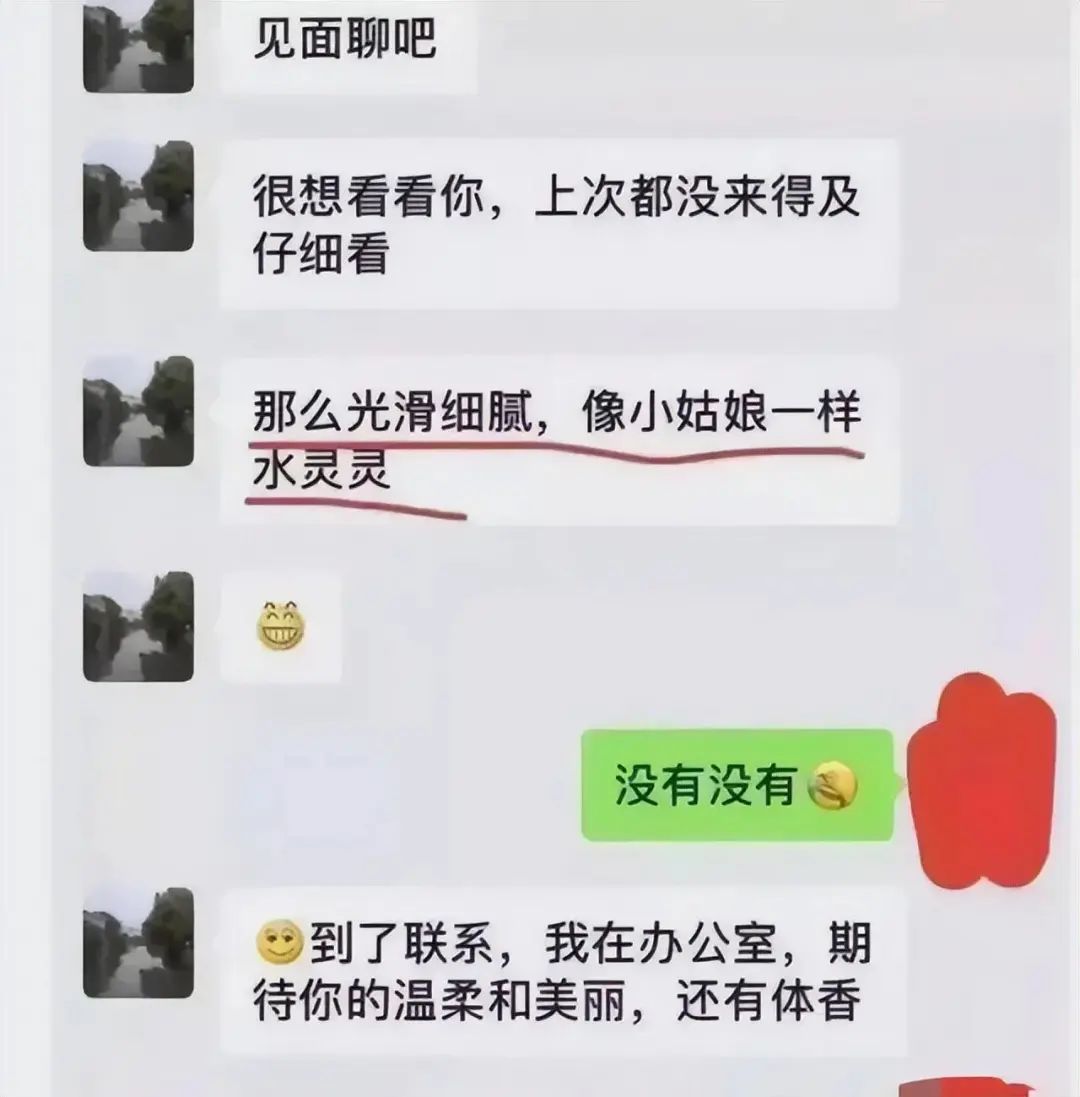Image resolution: width=1080 pixels, height=1097 pixels.
Task: Click the facepalm emoji in the green bubble
Action: [x=832, y=786]
